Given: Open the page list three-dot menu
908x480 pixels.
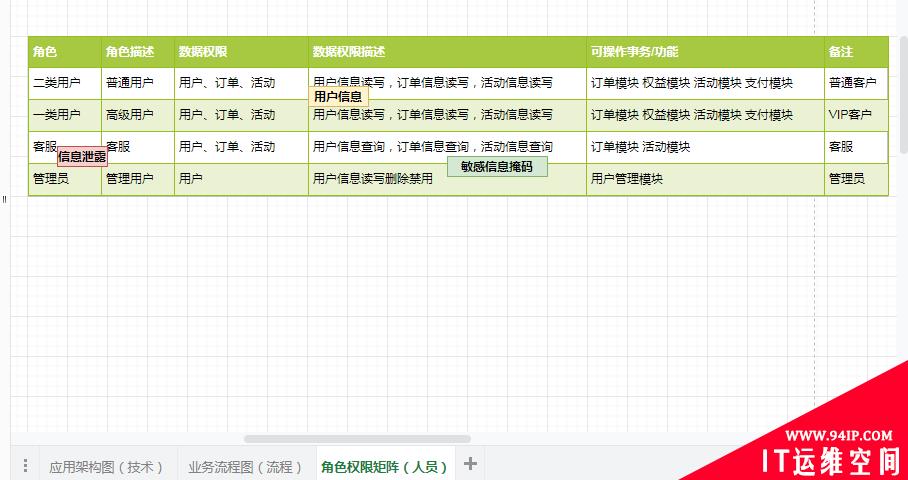Looking at the screenshot, I should pyautogui.click(x=25, y=466).
